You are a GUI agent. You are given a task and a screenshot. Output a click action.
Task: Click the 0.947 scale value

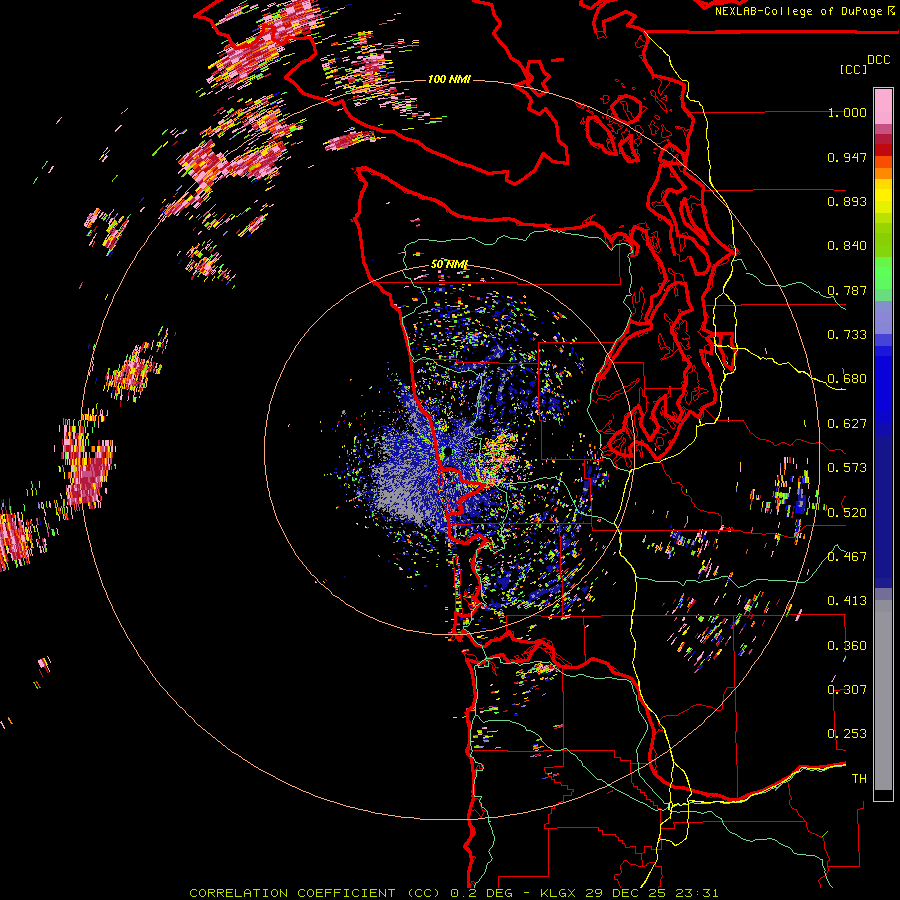click(x=847, y=157)
